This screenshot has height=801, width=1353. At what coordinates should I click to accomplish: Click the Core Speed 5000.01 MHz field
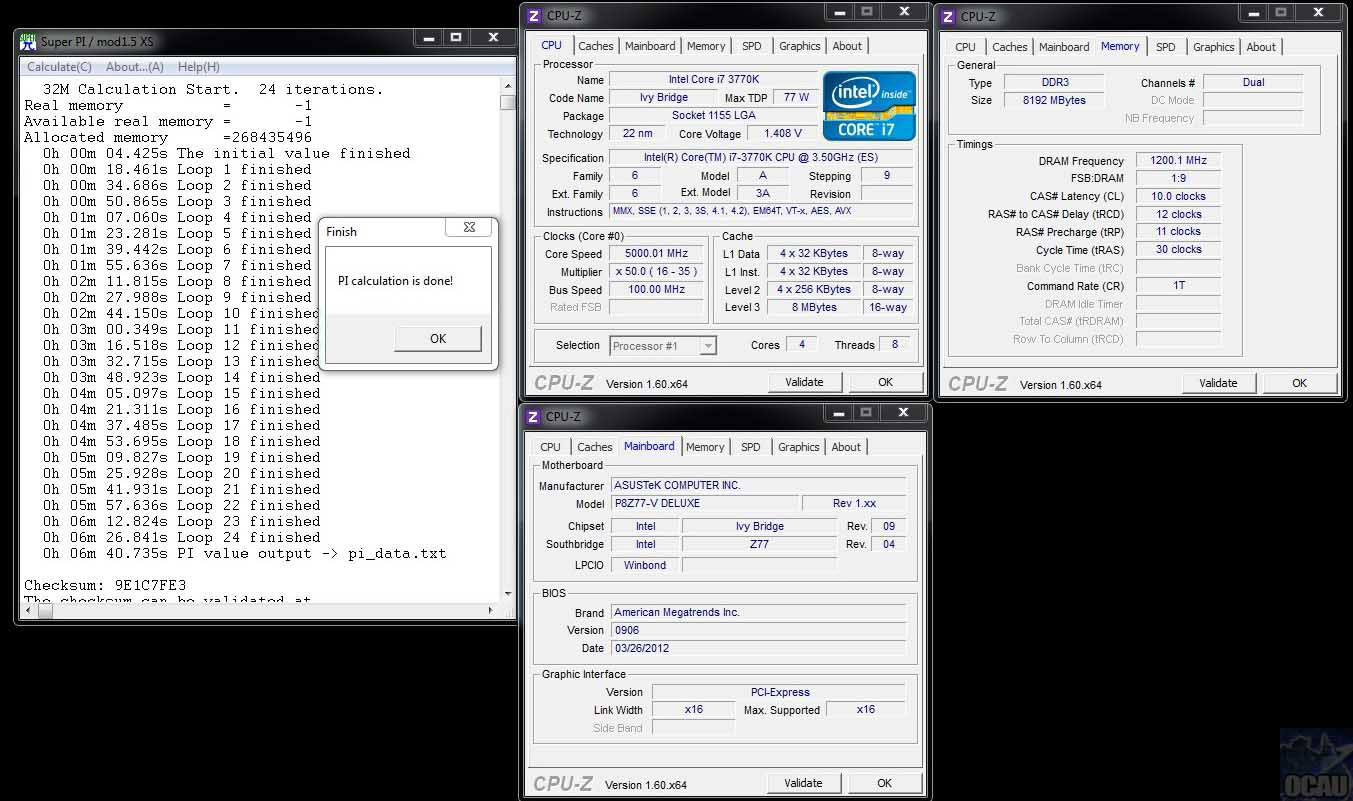click(657, 254)
